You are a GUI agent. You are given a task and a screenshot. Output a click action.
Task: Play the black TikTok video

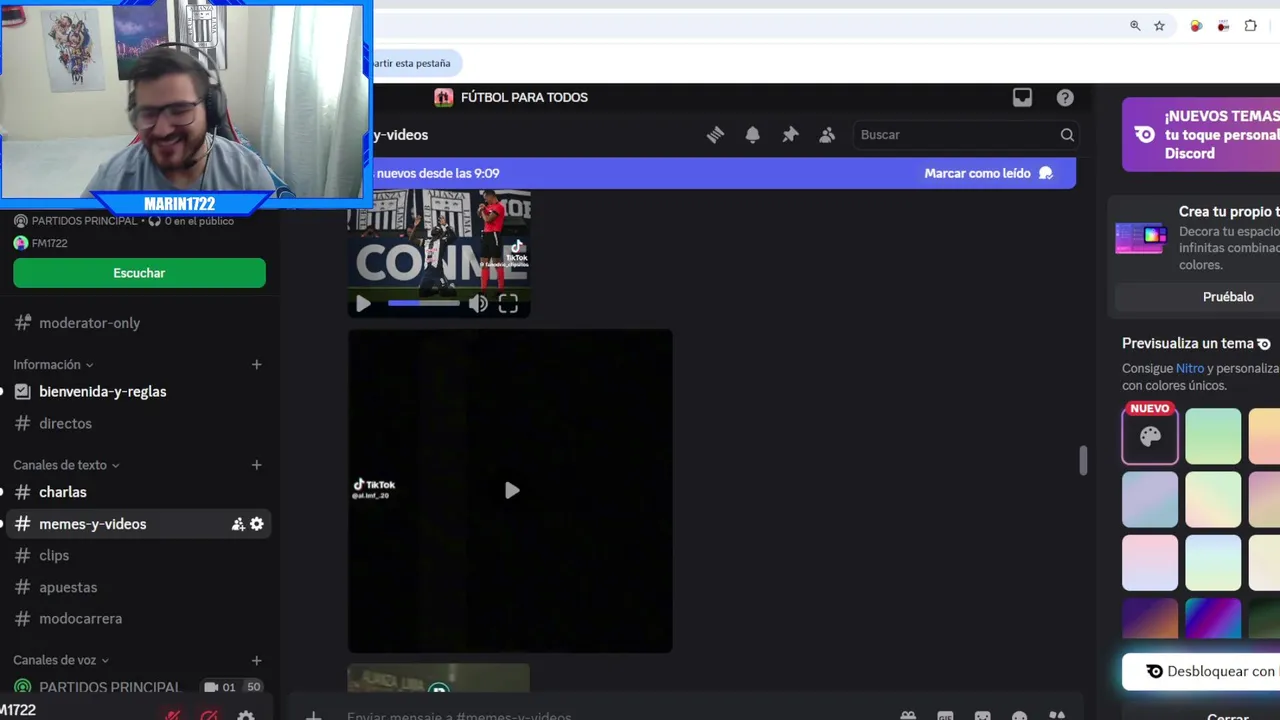pos(511,491)
